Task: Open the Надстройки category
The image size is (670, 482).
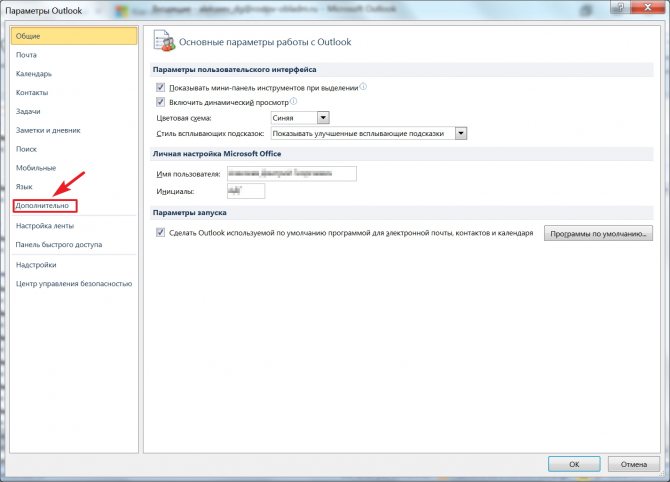Action: tap(74, 265)
